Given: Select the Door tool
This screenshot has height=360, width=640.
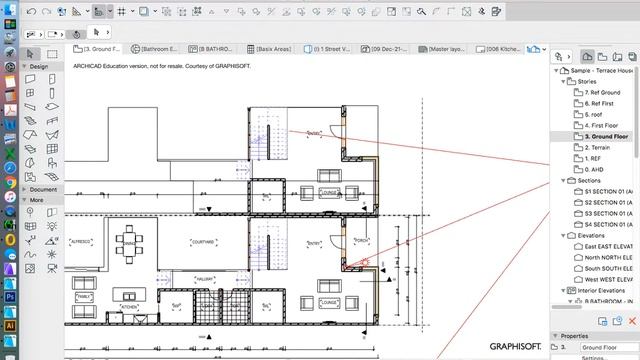Looking at the screenshot, I should [x=52, y=79].
